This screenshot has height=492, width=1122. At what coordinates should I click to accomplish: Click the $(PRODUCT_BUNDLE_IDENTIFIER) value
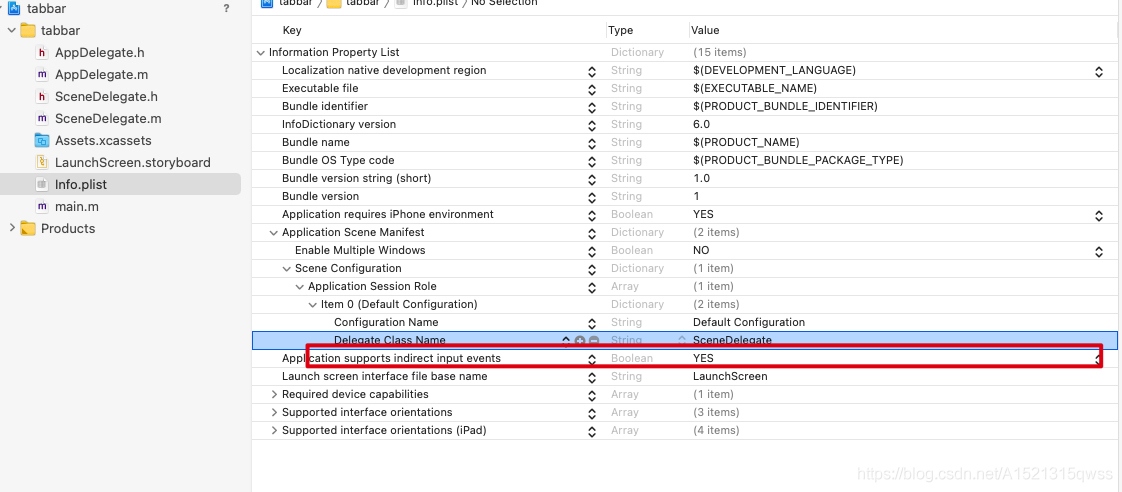(785, 106)
